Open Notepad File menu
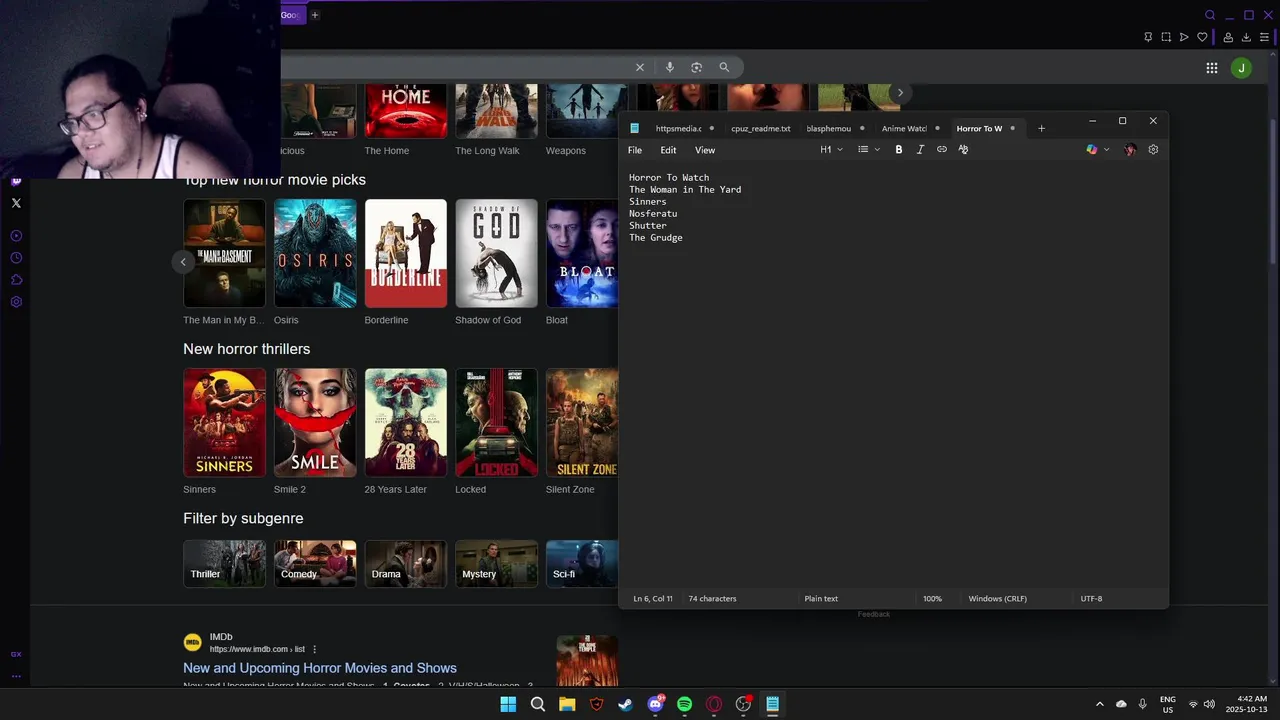The height and width of the screenshot is (720, 1280). (x=635, y=150)
